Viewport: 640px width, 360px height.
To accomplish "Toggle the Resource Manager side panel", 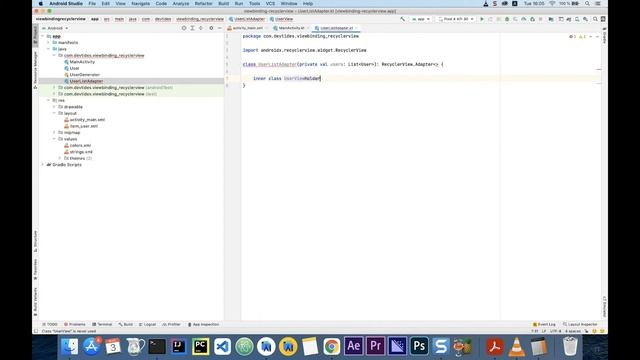I will [36, 70].
